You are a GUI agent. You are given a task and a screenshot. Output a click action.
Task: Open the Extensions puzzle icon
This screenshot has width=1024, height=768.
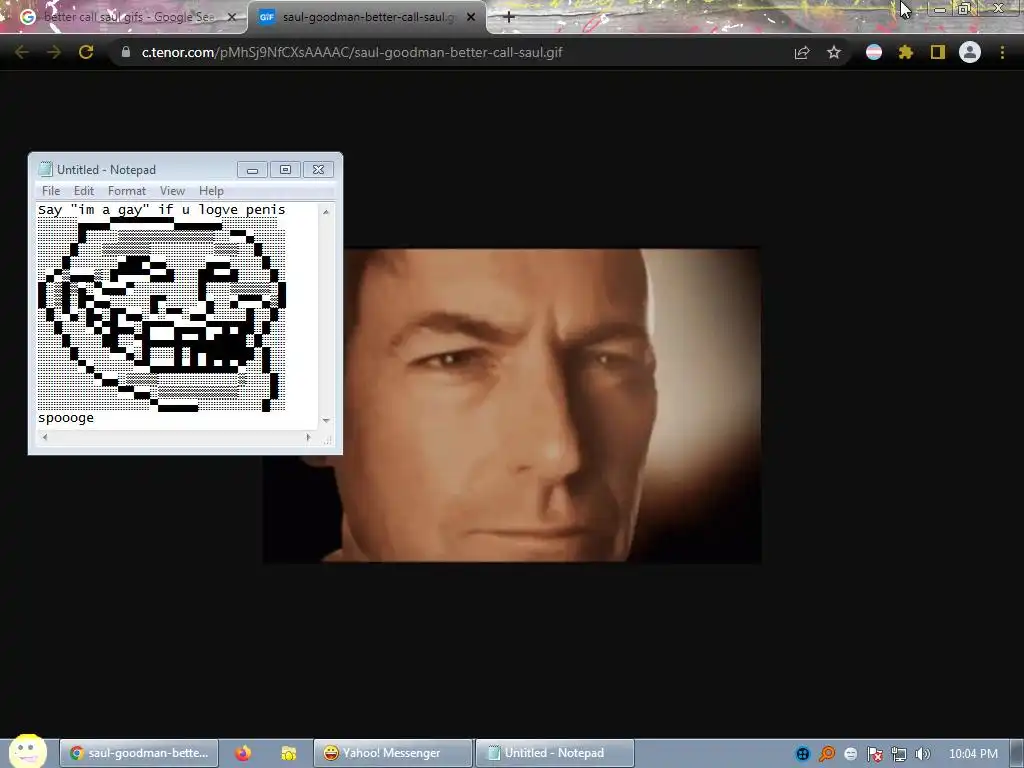click(905, 52)
